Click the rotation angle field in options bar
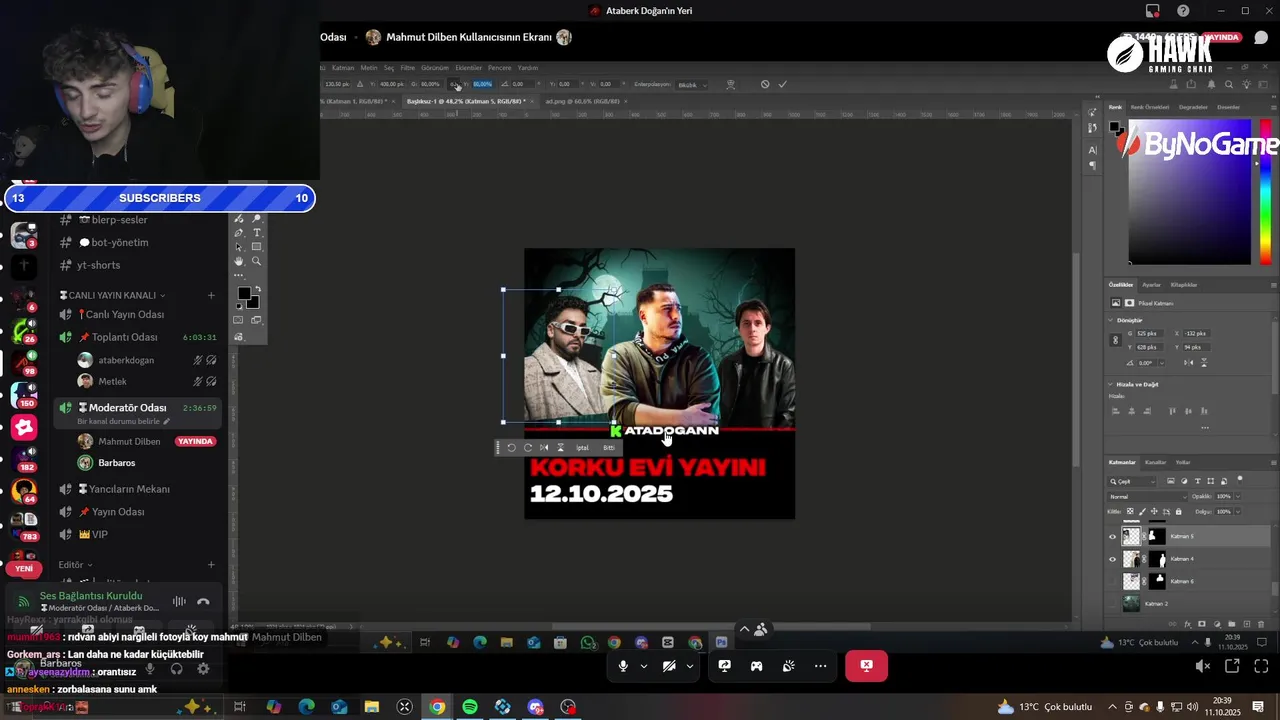1280x720 pixels. pos(521,84)
